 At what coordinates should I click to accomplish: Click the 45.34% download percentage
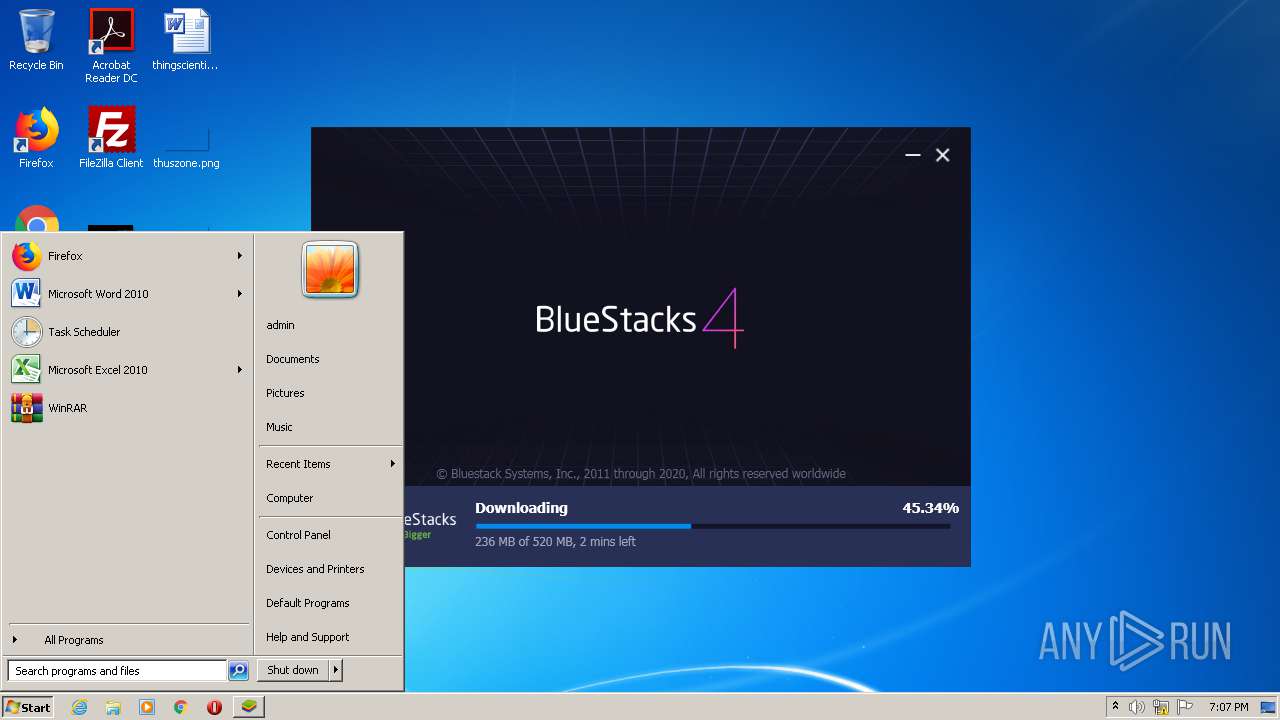click(930, 508)
